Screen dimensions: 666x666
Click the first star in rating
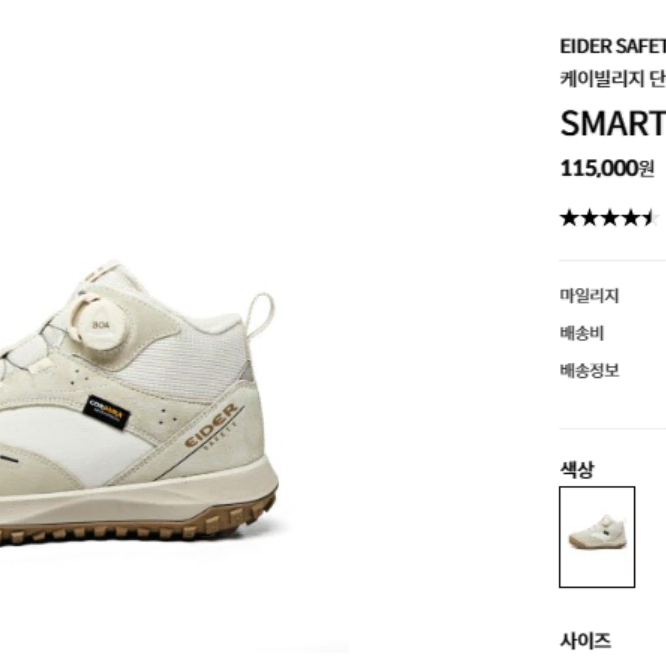[570, 218]
